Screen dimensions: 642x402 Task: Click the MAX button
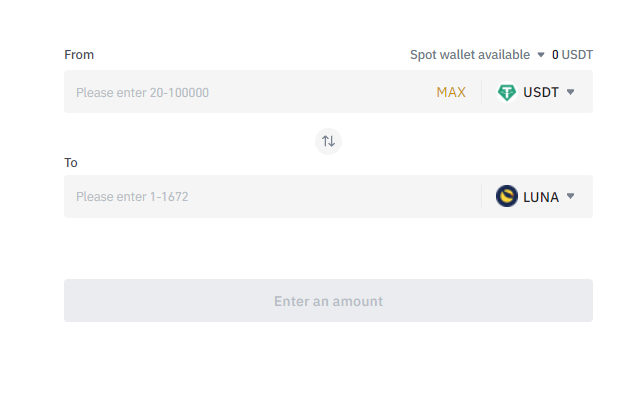451,92
